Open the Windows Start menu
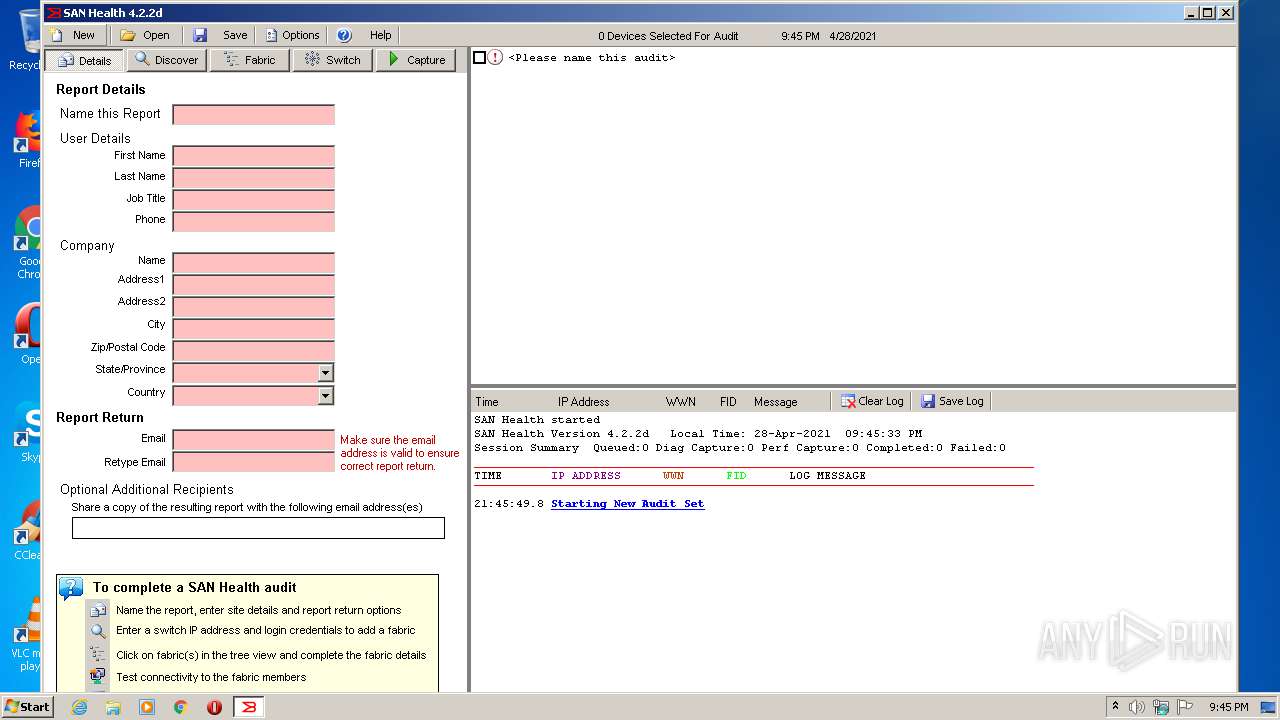 [27, 706]
